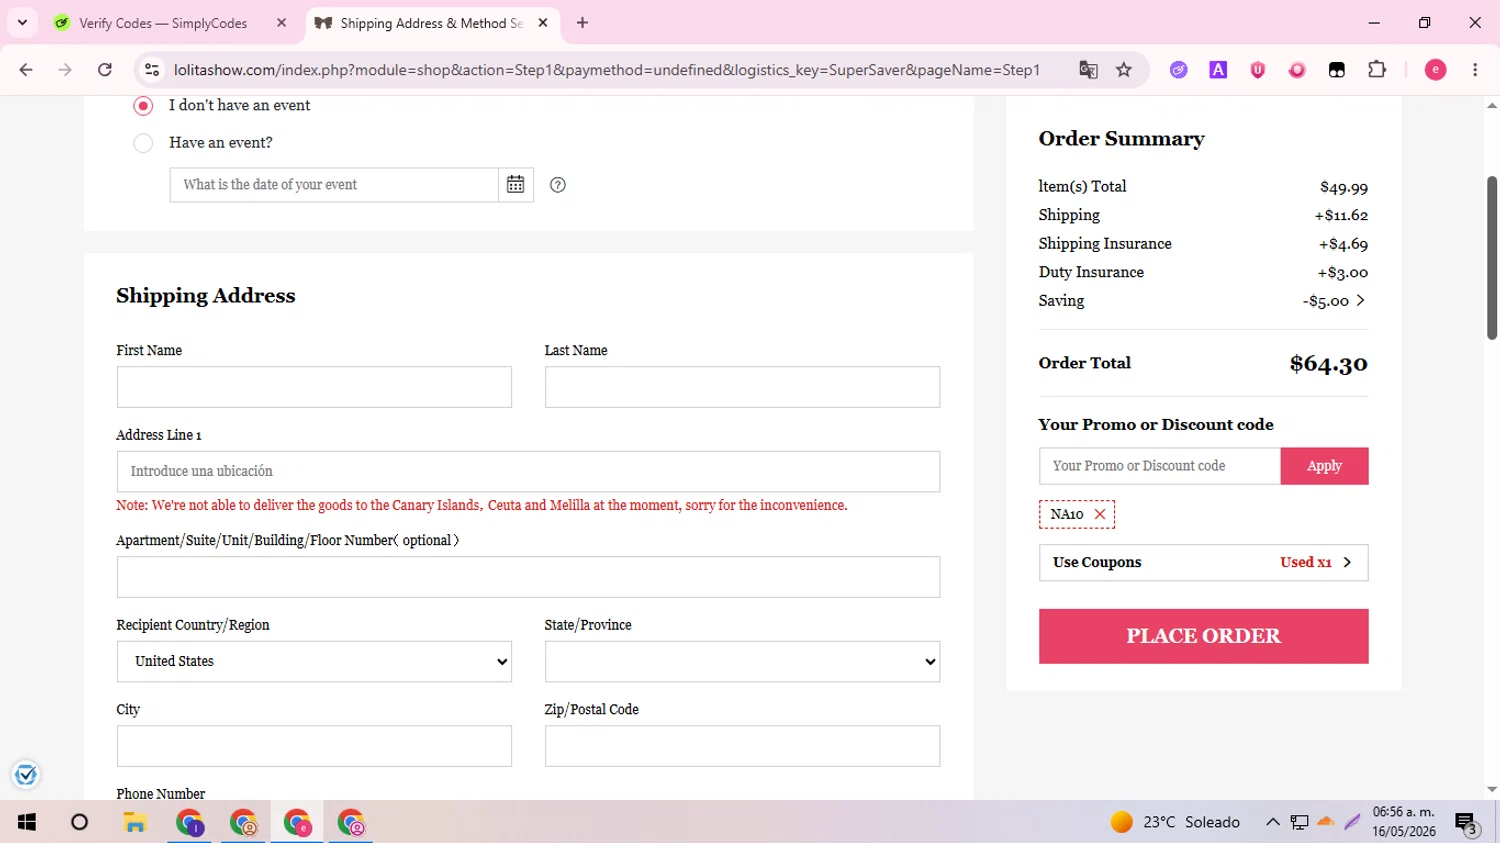Click the browser address bar URL
Screen dimensions: 1500x843
click(606, 70)
